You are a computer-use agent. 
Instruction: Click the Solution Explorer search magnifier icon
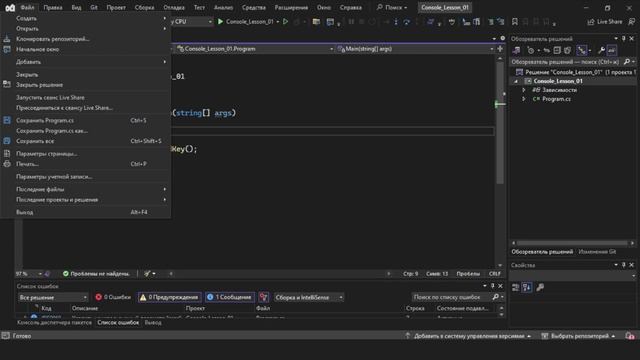(627, 62)
